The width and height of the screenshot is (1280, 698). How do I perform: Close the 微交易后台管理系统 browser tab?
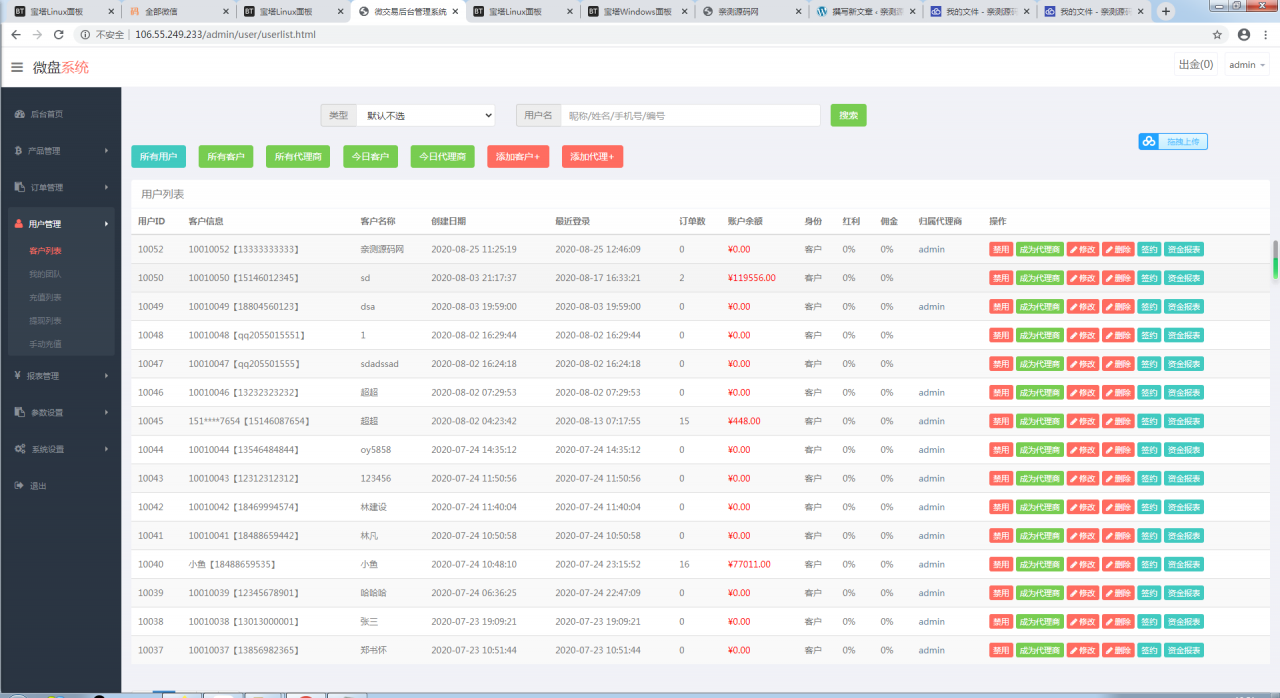click(x=456, y=12)
